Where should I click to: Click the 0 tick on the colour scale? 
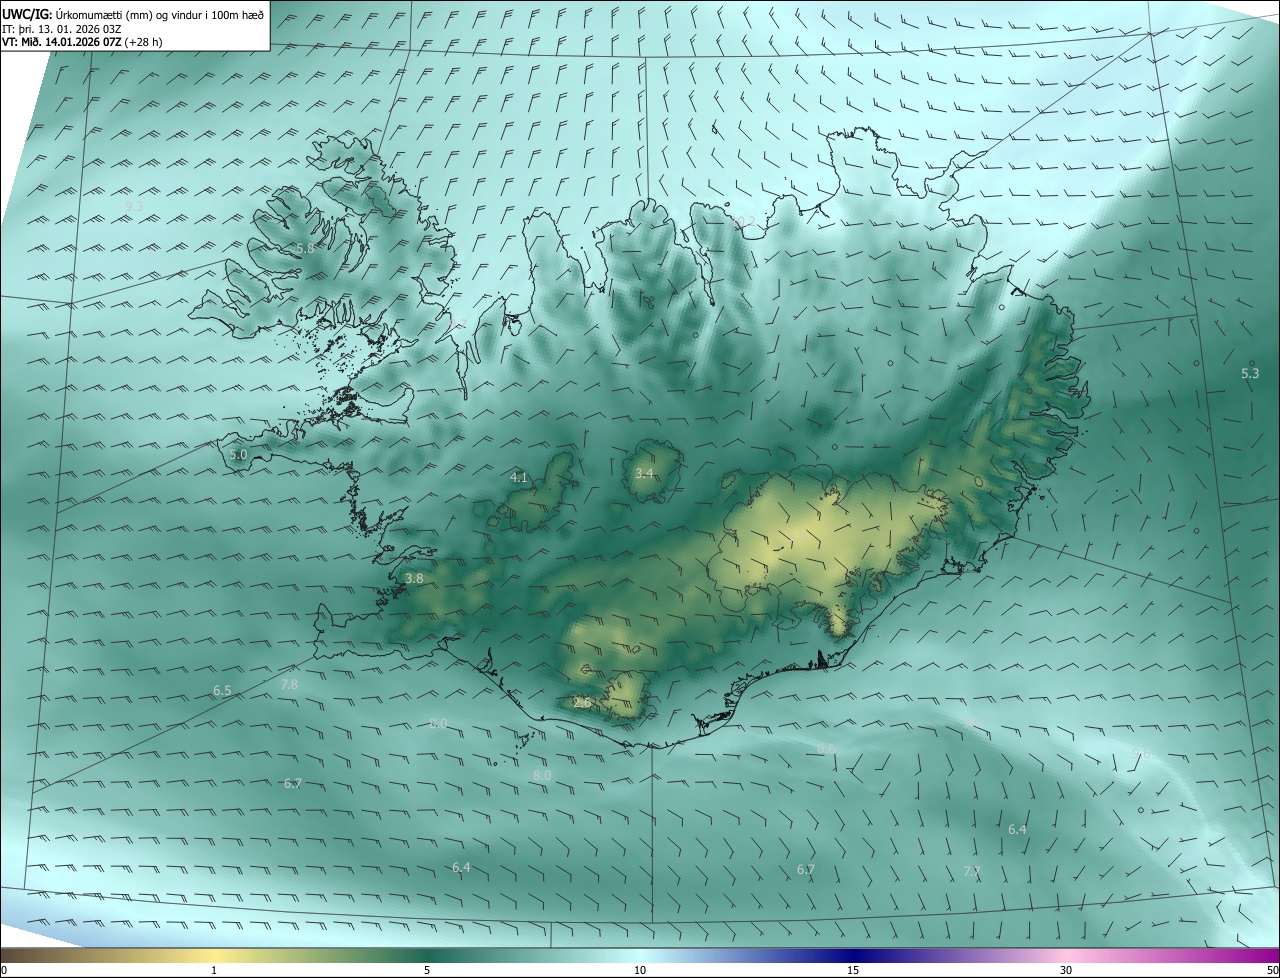tap(4, 970)
